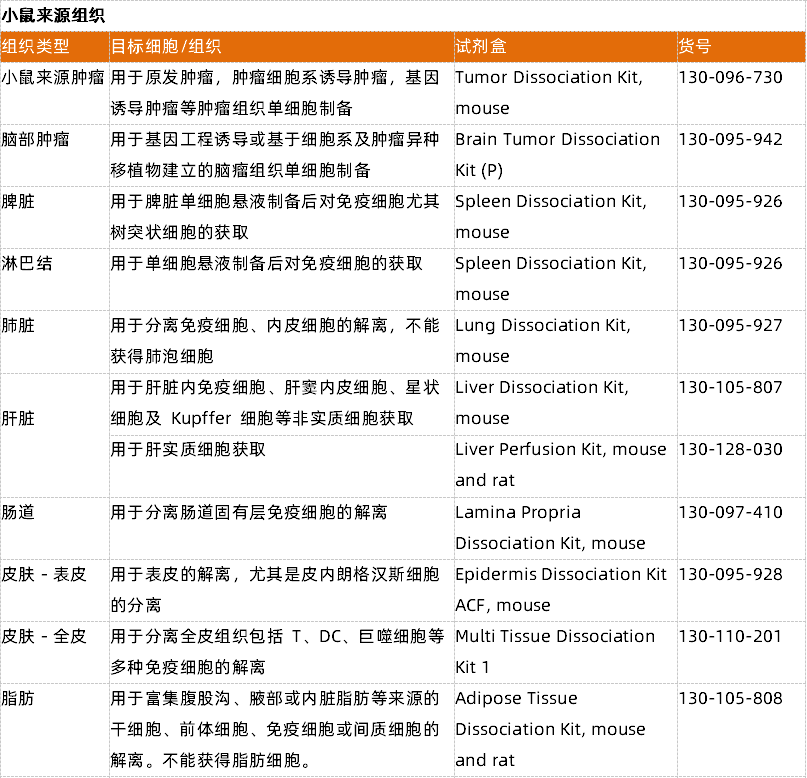This screenshot has height=778, width=807.
Task: Click the 肝脏 tissue type cell
Action: (x=18, y=418)
